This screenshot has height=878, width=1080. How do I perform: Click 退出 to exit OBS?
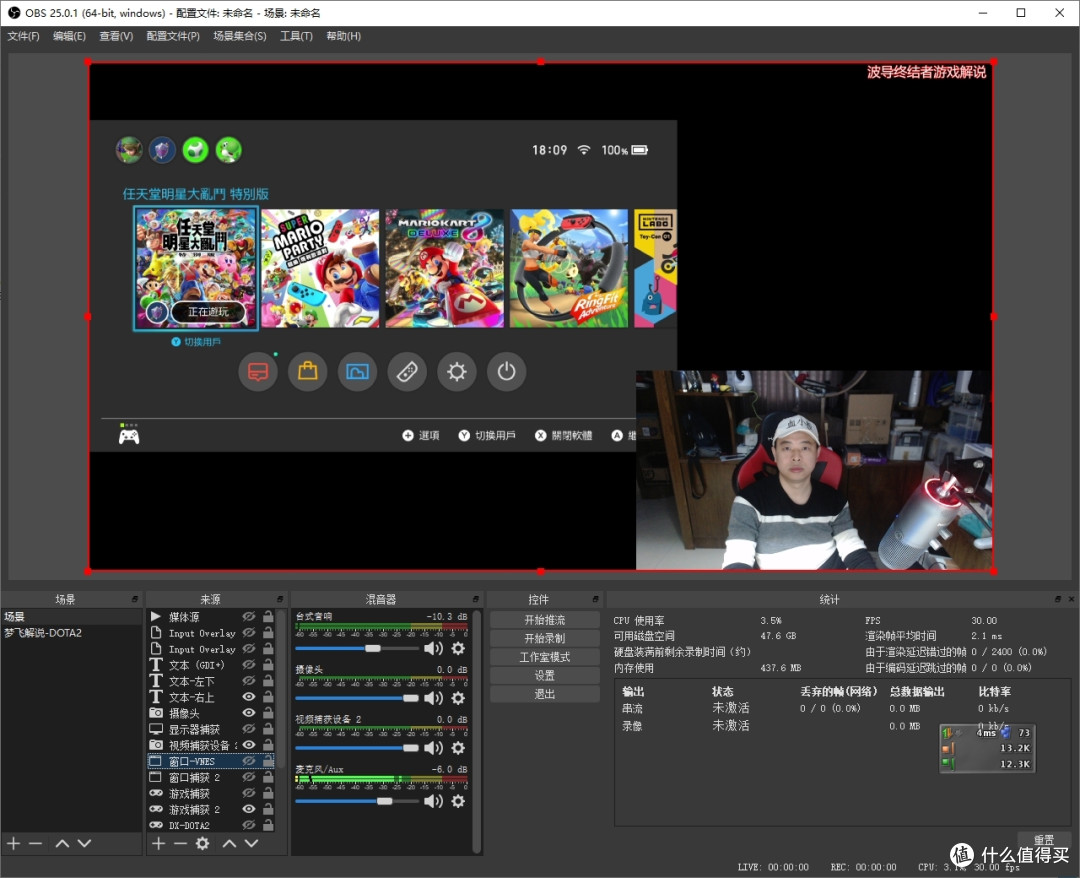[545, 694]
